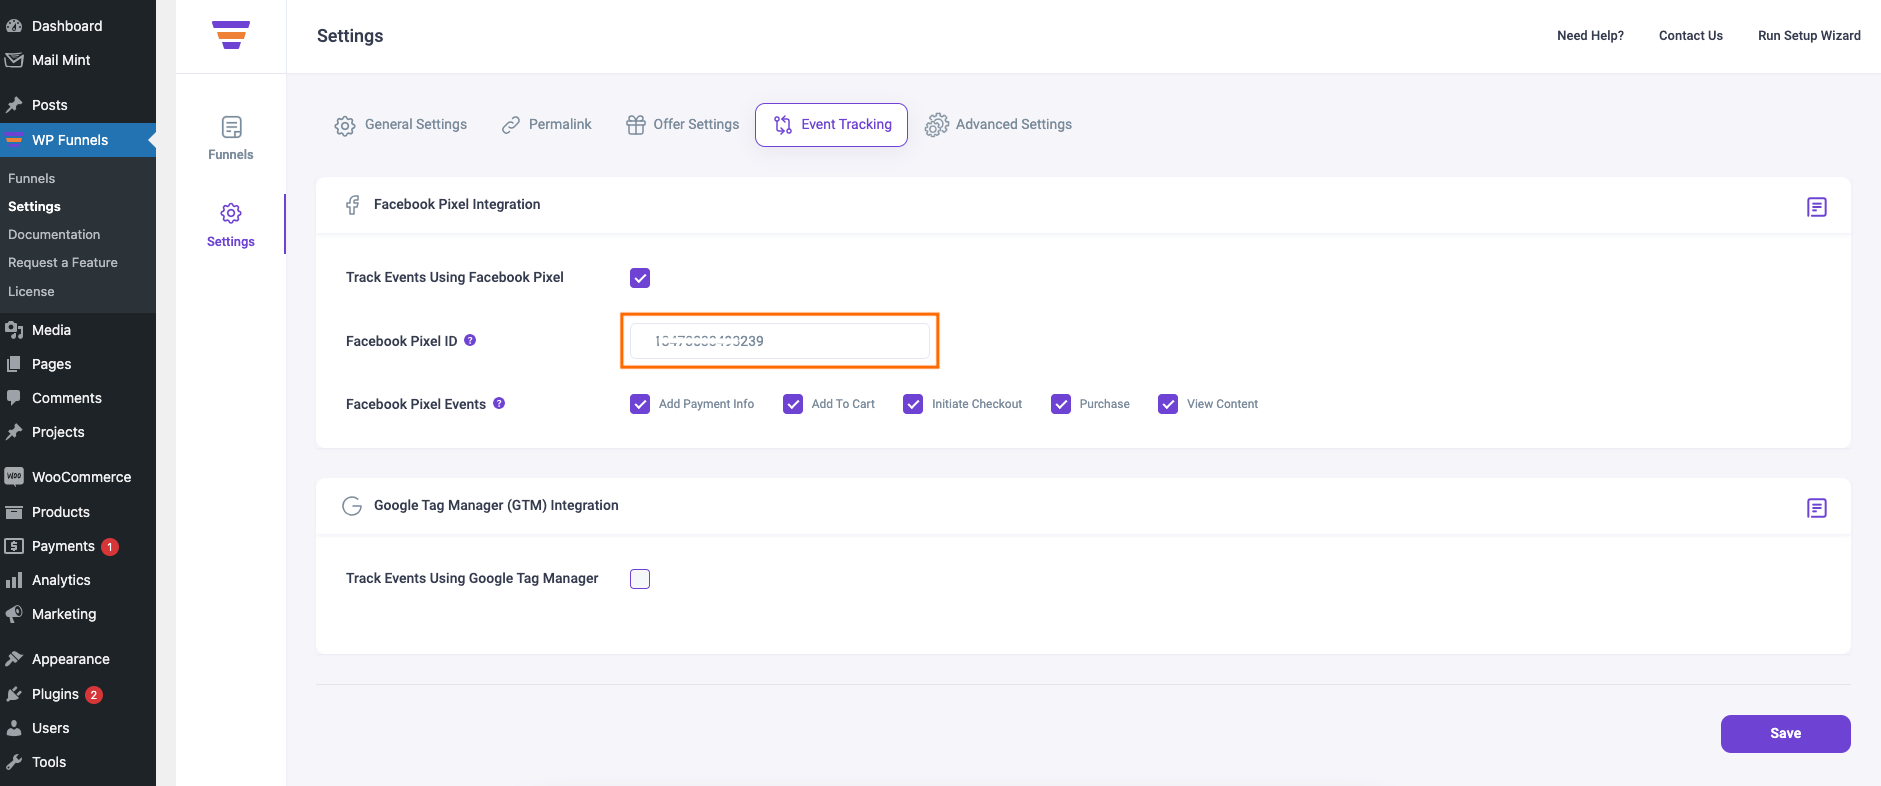This screenshot has width=1881, height=786.
Task: Click the Plugins update count badge
Action: coord(94,695)
